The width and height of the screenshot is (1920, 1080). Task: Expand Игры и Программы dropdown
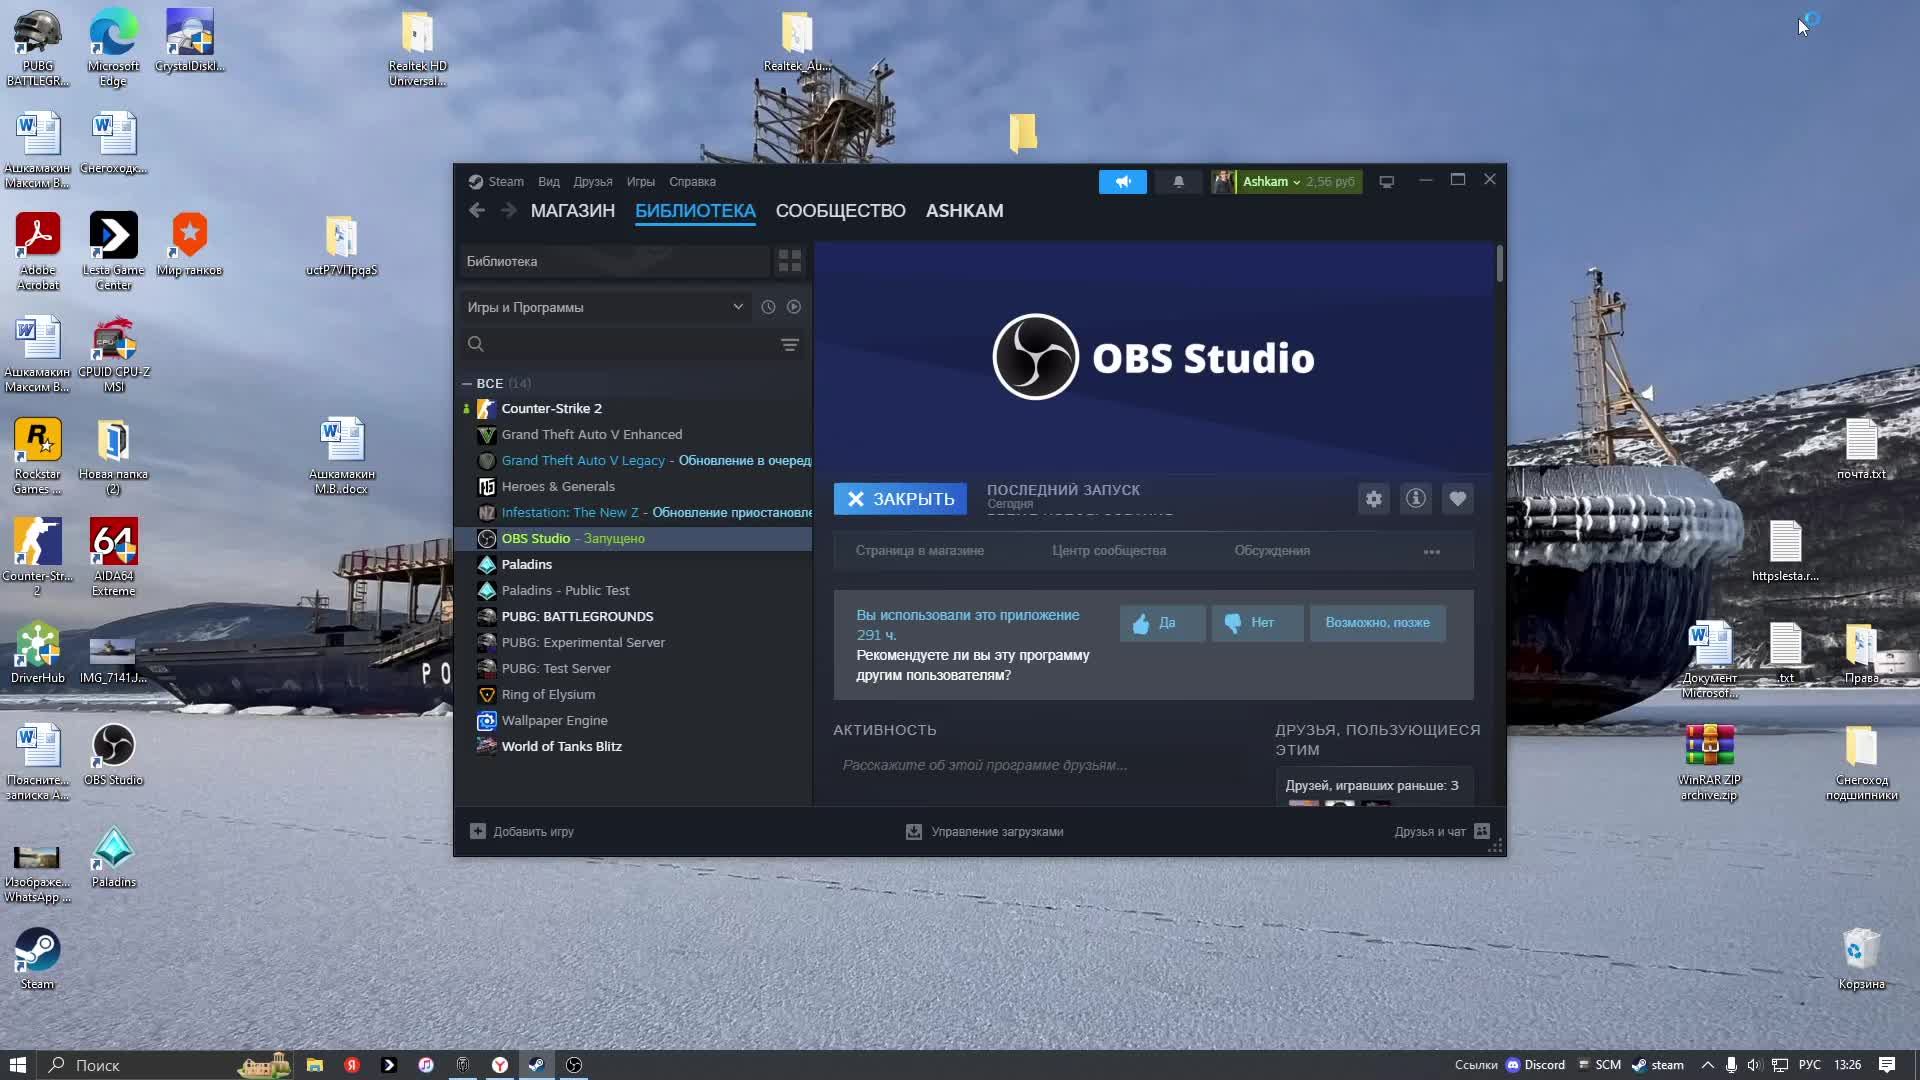coord(737,307)
